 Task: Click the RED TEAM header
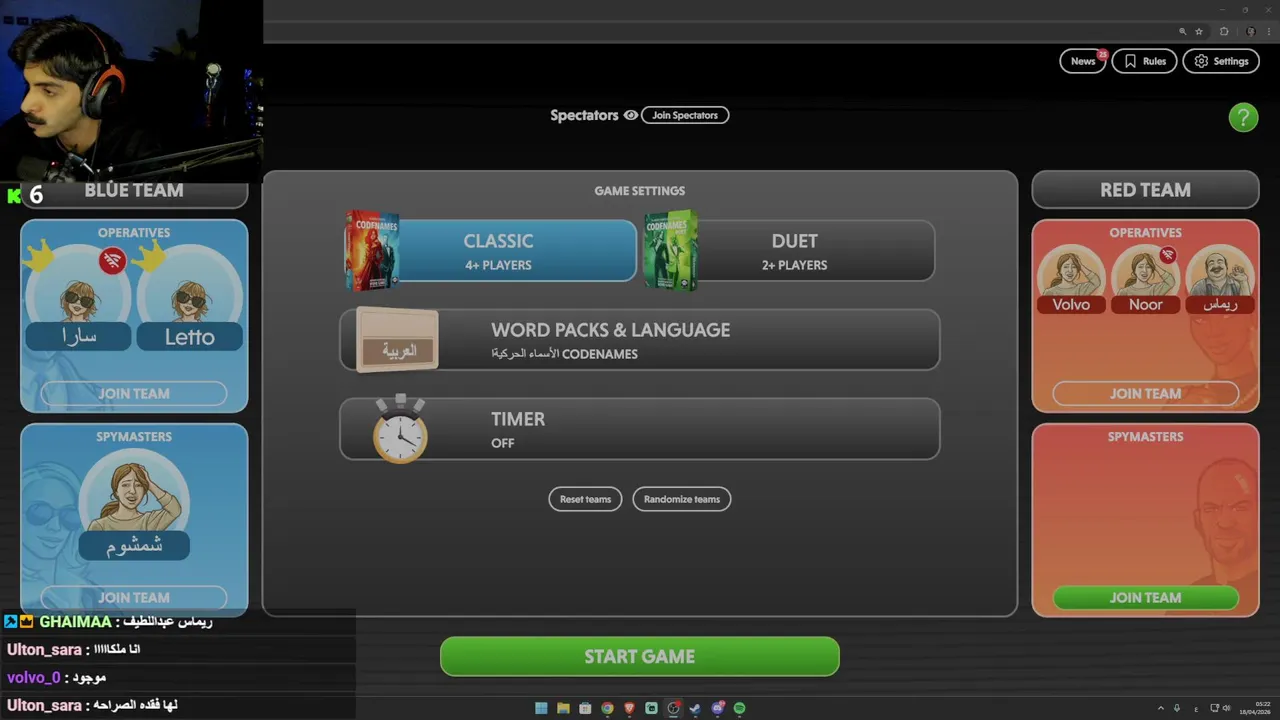pos(1145,190)
